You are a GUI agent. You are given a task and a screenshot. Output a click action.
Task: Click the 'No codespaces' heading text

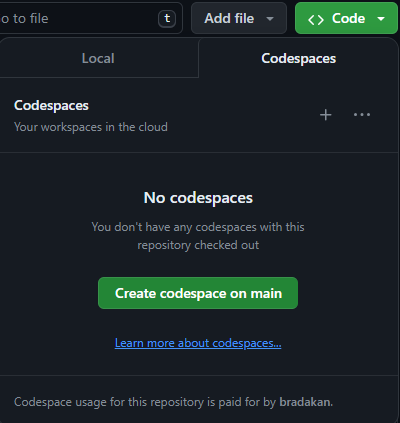(198, 198)
